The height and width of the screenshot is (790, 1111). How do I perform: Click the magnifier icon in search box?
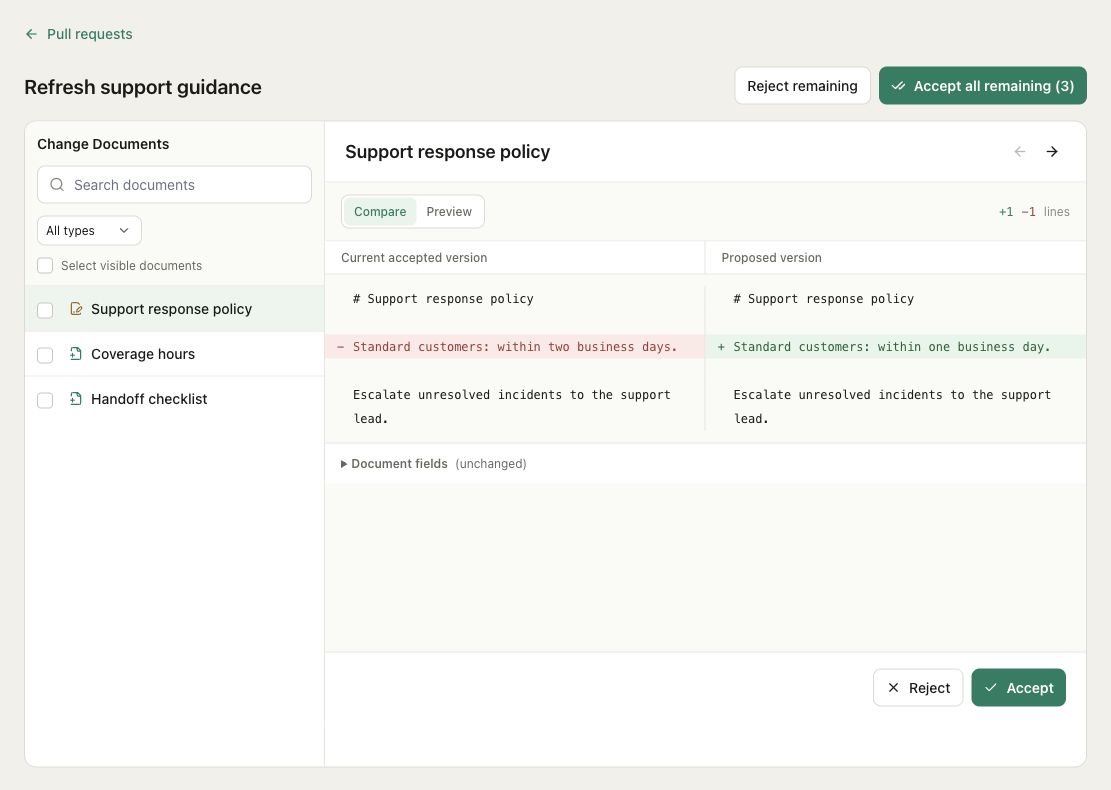pos(57,184)
